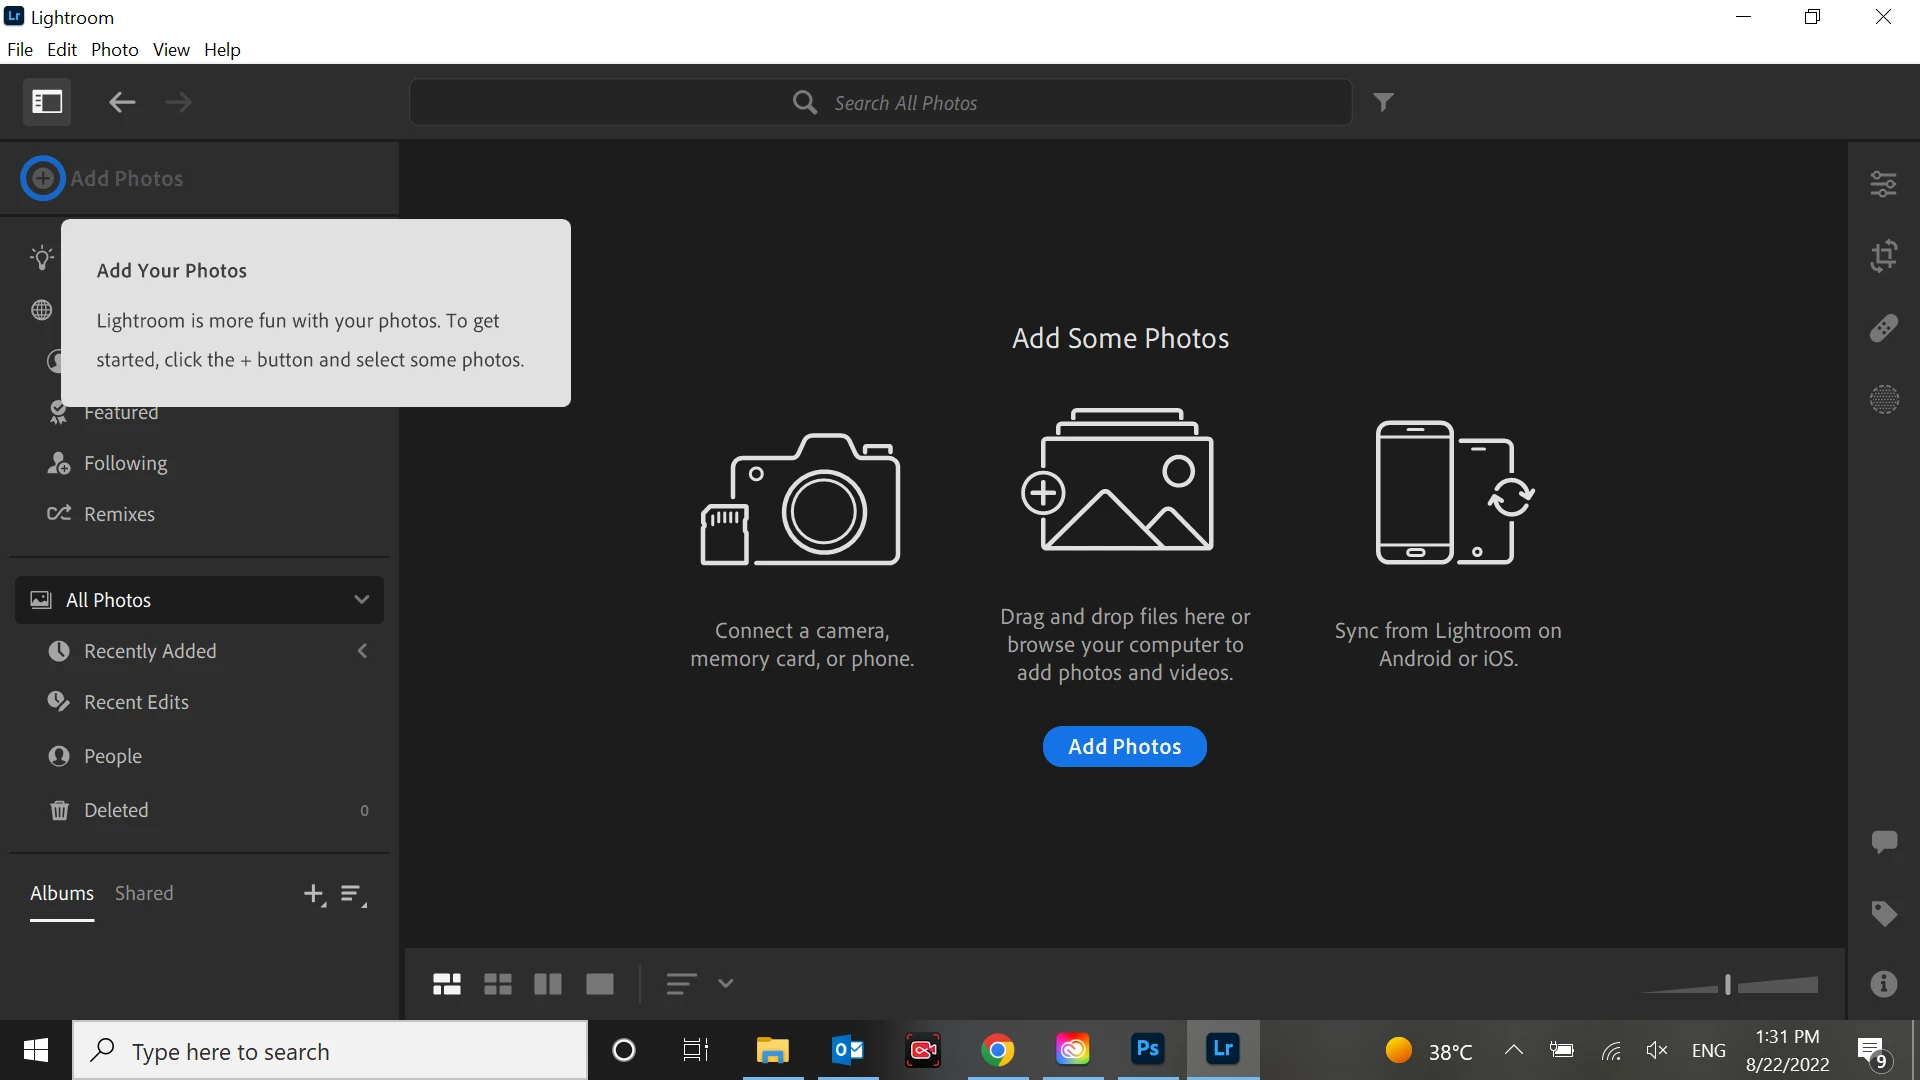Open the Photo menu
1920x1080 pixels.
(x=114, y=50)
